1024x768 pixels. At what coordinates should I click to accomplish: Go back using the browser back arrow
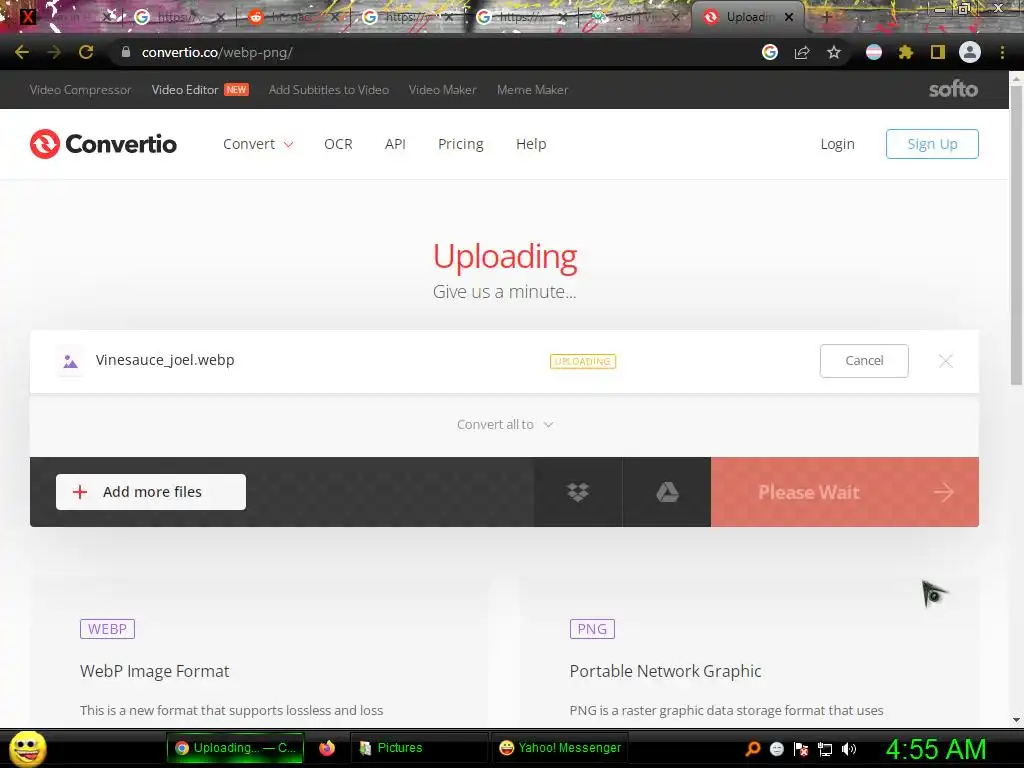click(x=22, y=52)
